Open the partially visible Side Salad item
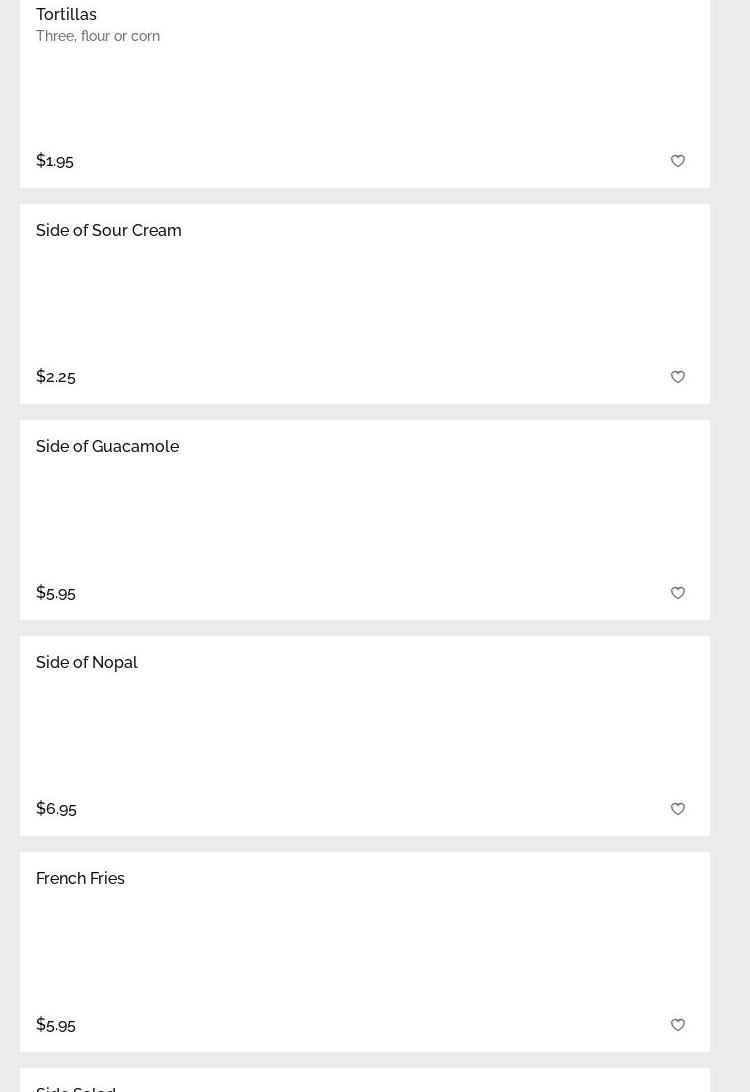Image resolution: width=750 pixels, height=1092 pixels. coord(76,1088)
